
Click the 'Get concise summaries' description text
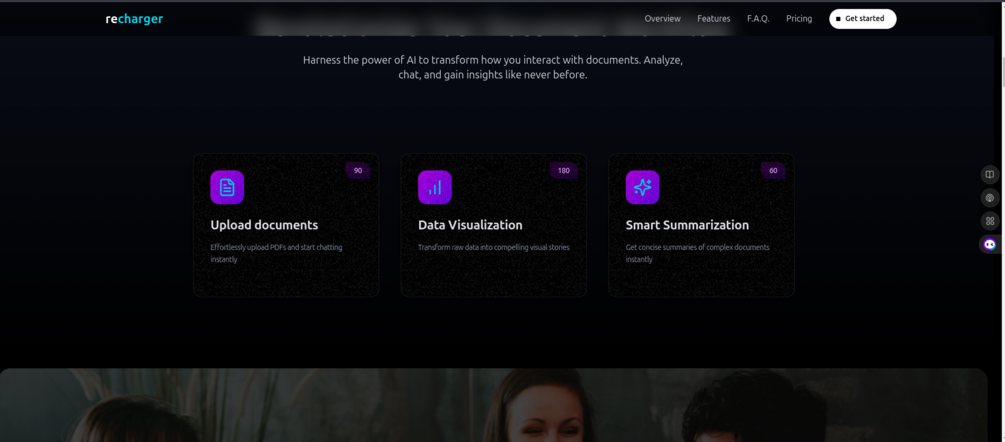pos(697,253)
